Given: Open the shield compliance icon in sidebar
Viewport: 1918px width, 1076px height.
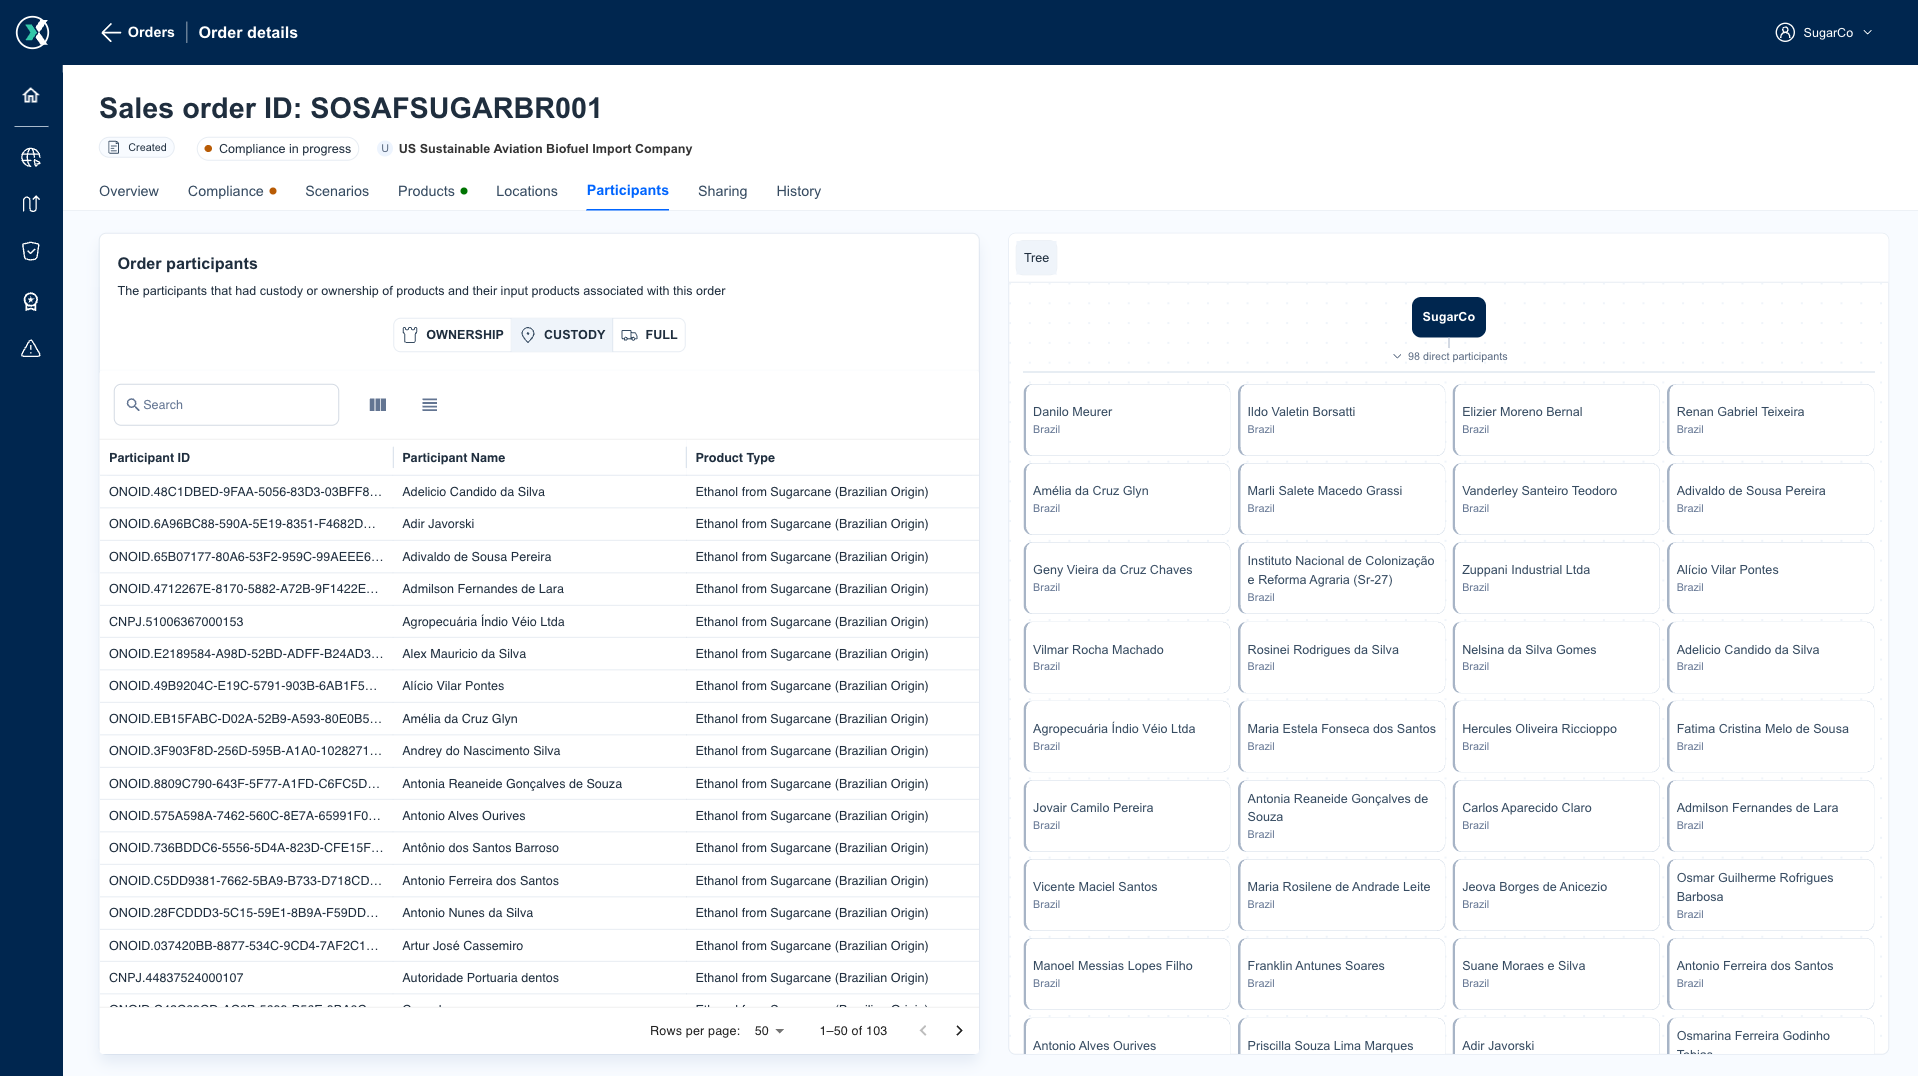Looking at the screenshot, I should [x=31, y=251].
